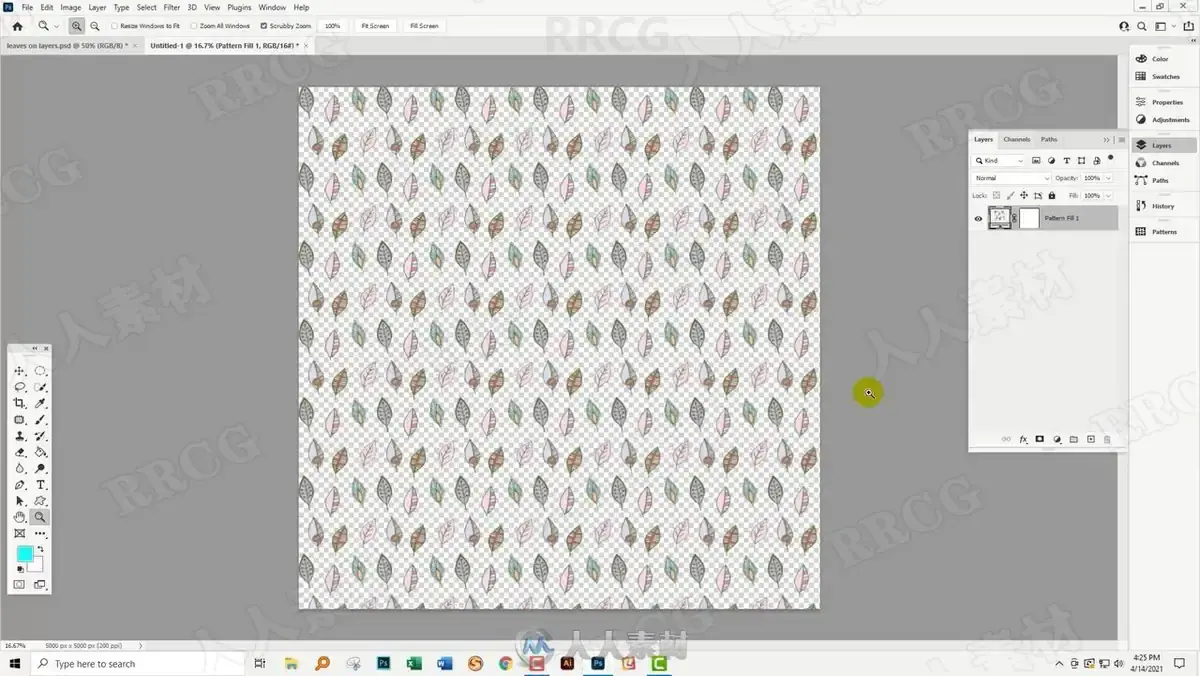Open the Fill slider dropdown arrow

click(1108, 195)
